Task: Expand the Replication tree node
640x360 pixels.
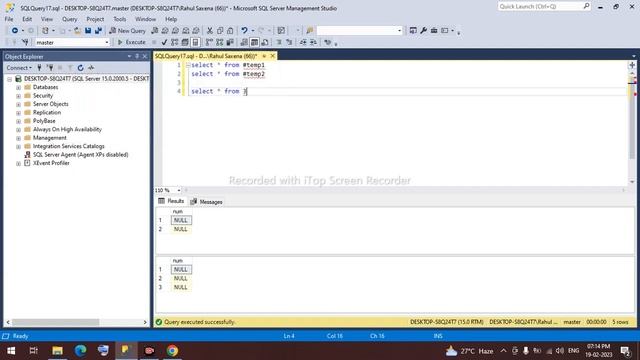Action: (x=18, y=113)
